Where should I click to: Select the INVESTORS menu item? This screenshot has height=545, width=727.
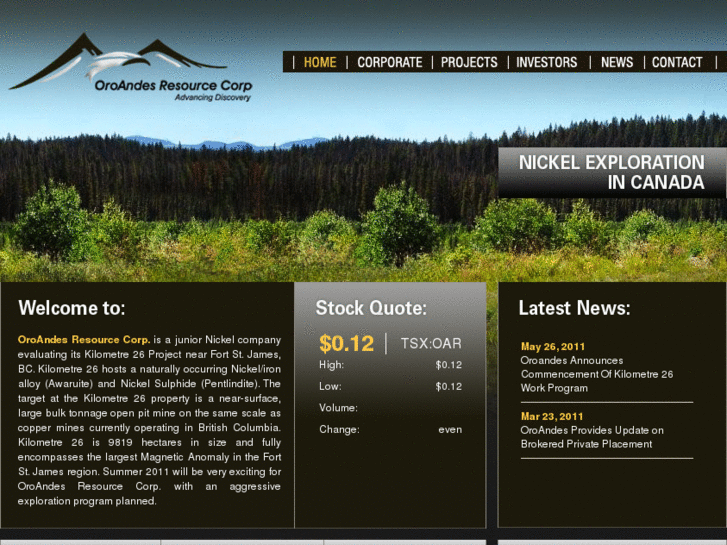(x=547, y=62)
